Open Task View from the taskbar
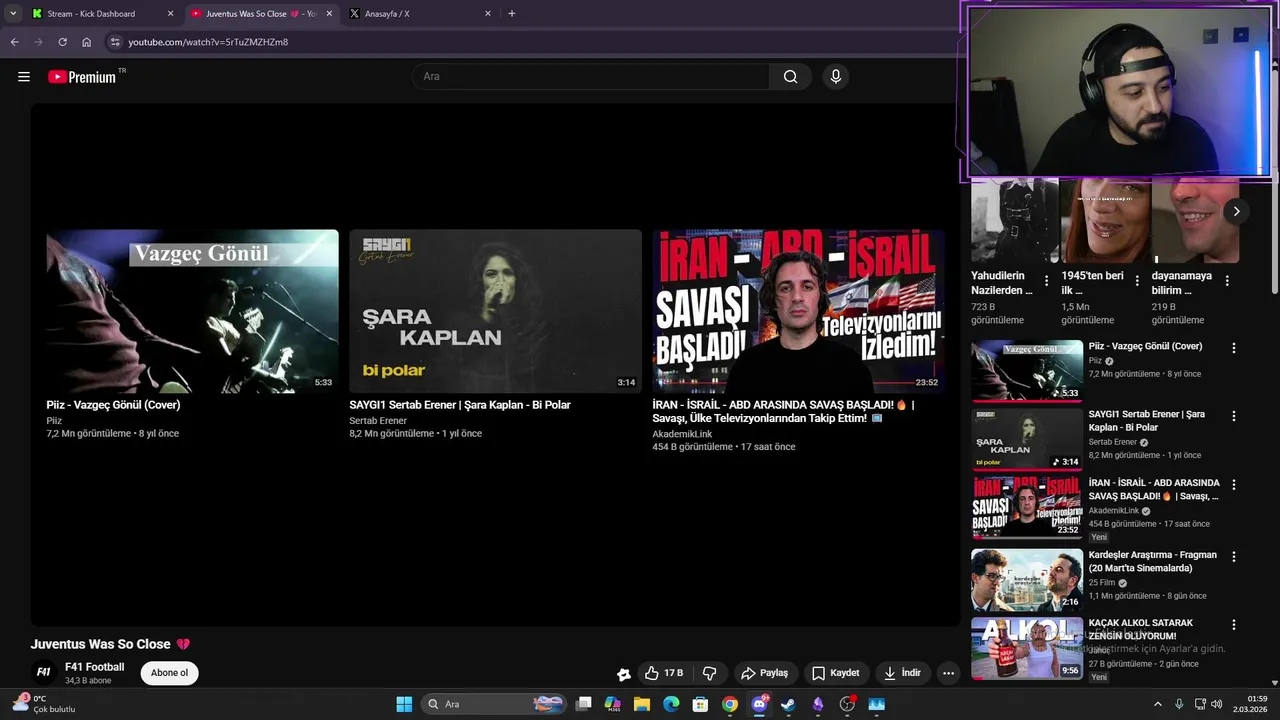Viewport: 1280px width, 720px height. pyautogui.click(x=584, y=704)
